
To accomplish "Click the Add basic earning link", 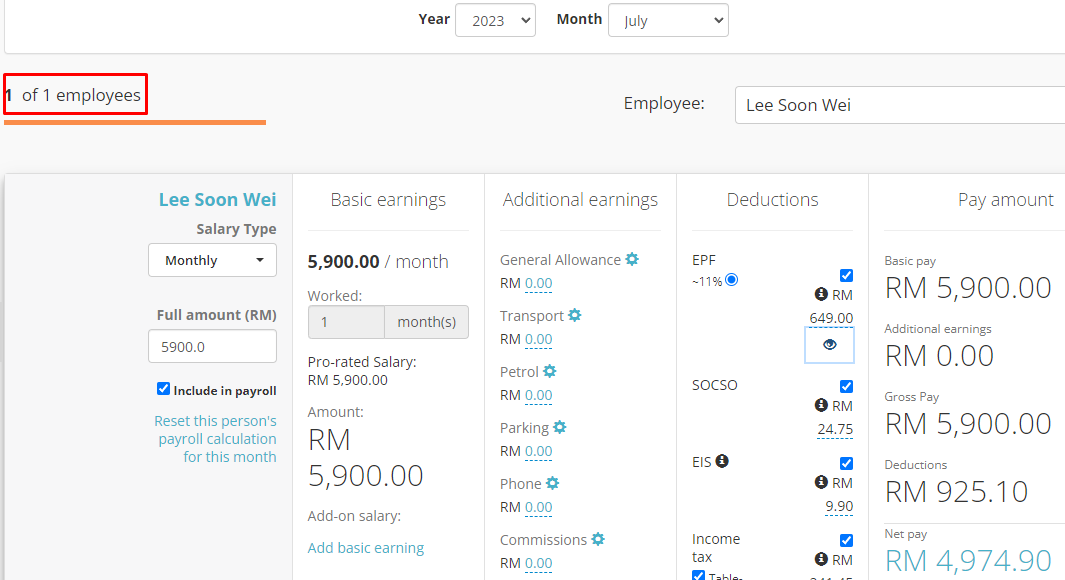I will point(366,548).
